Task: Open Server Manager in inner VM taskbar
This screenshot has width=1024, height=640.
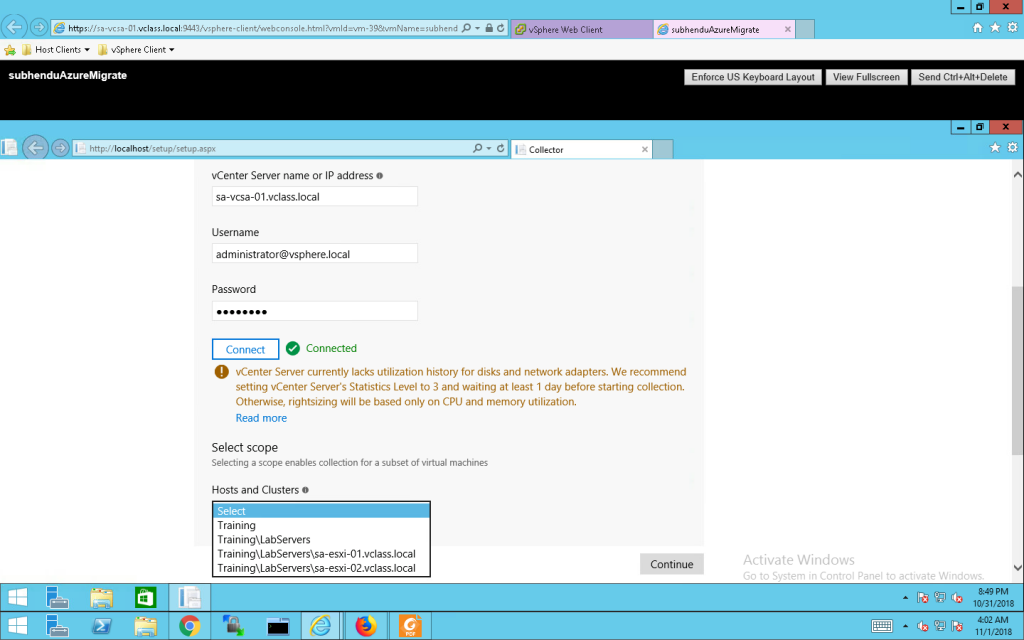Action: 57,598
